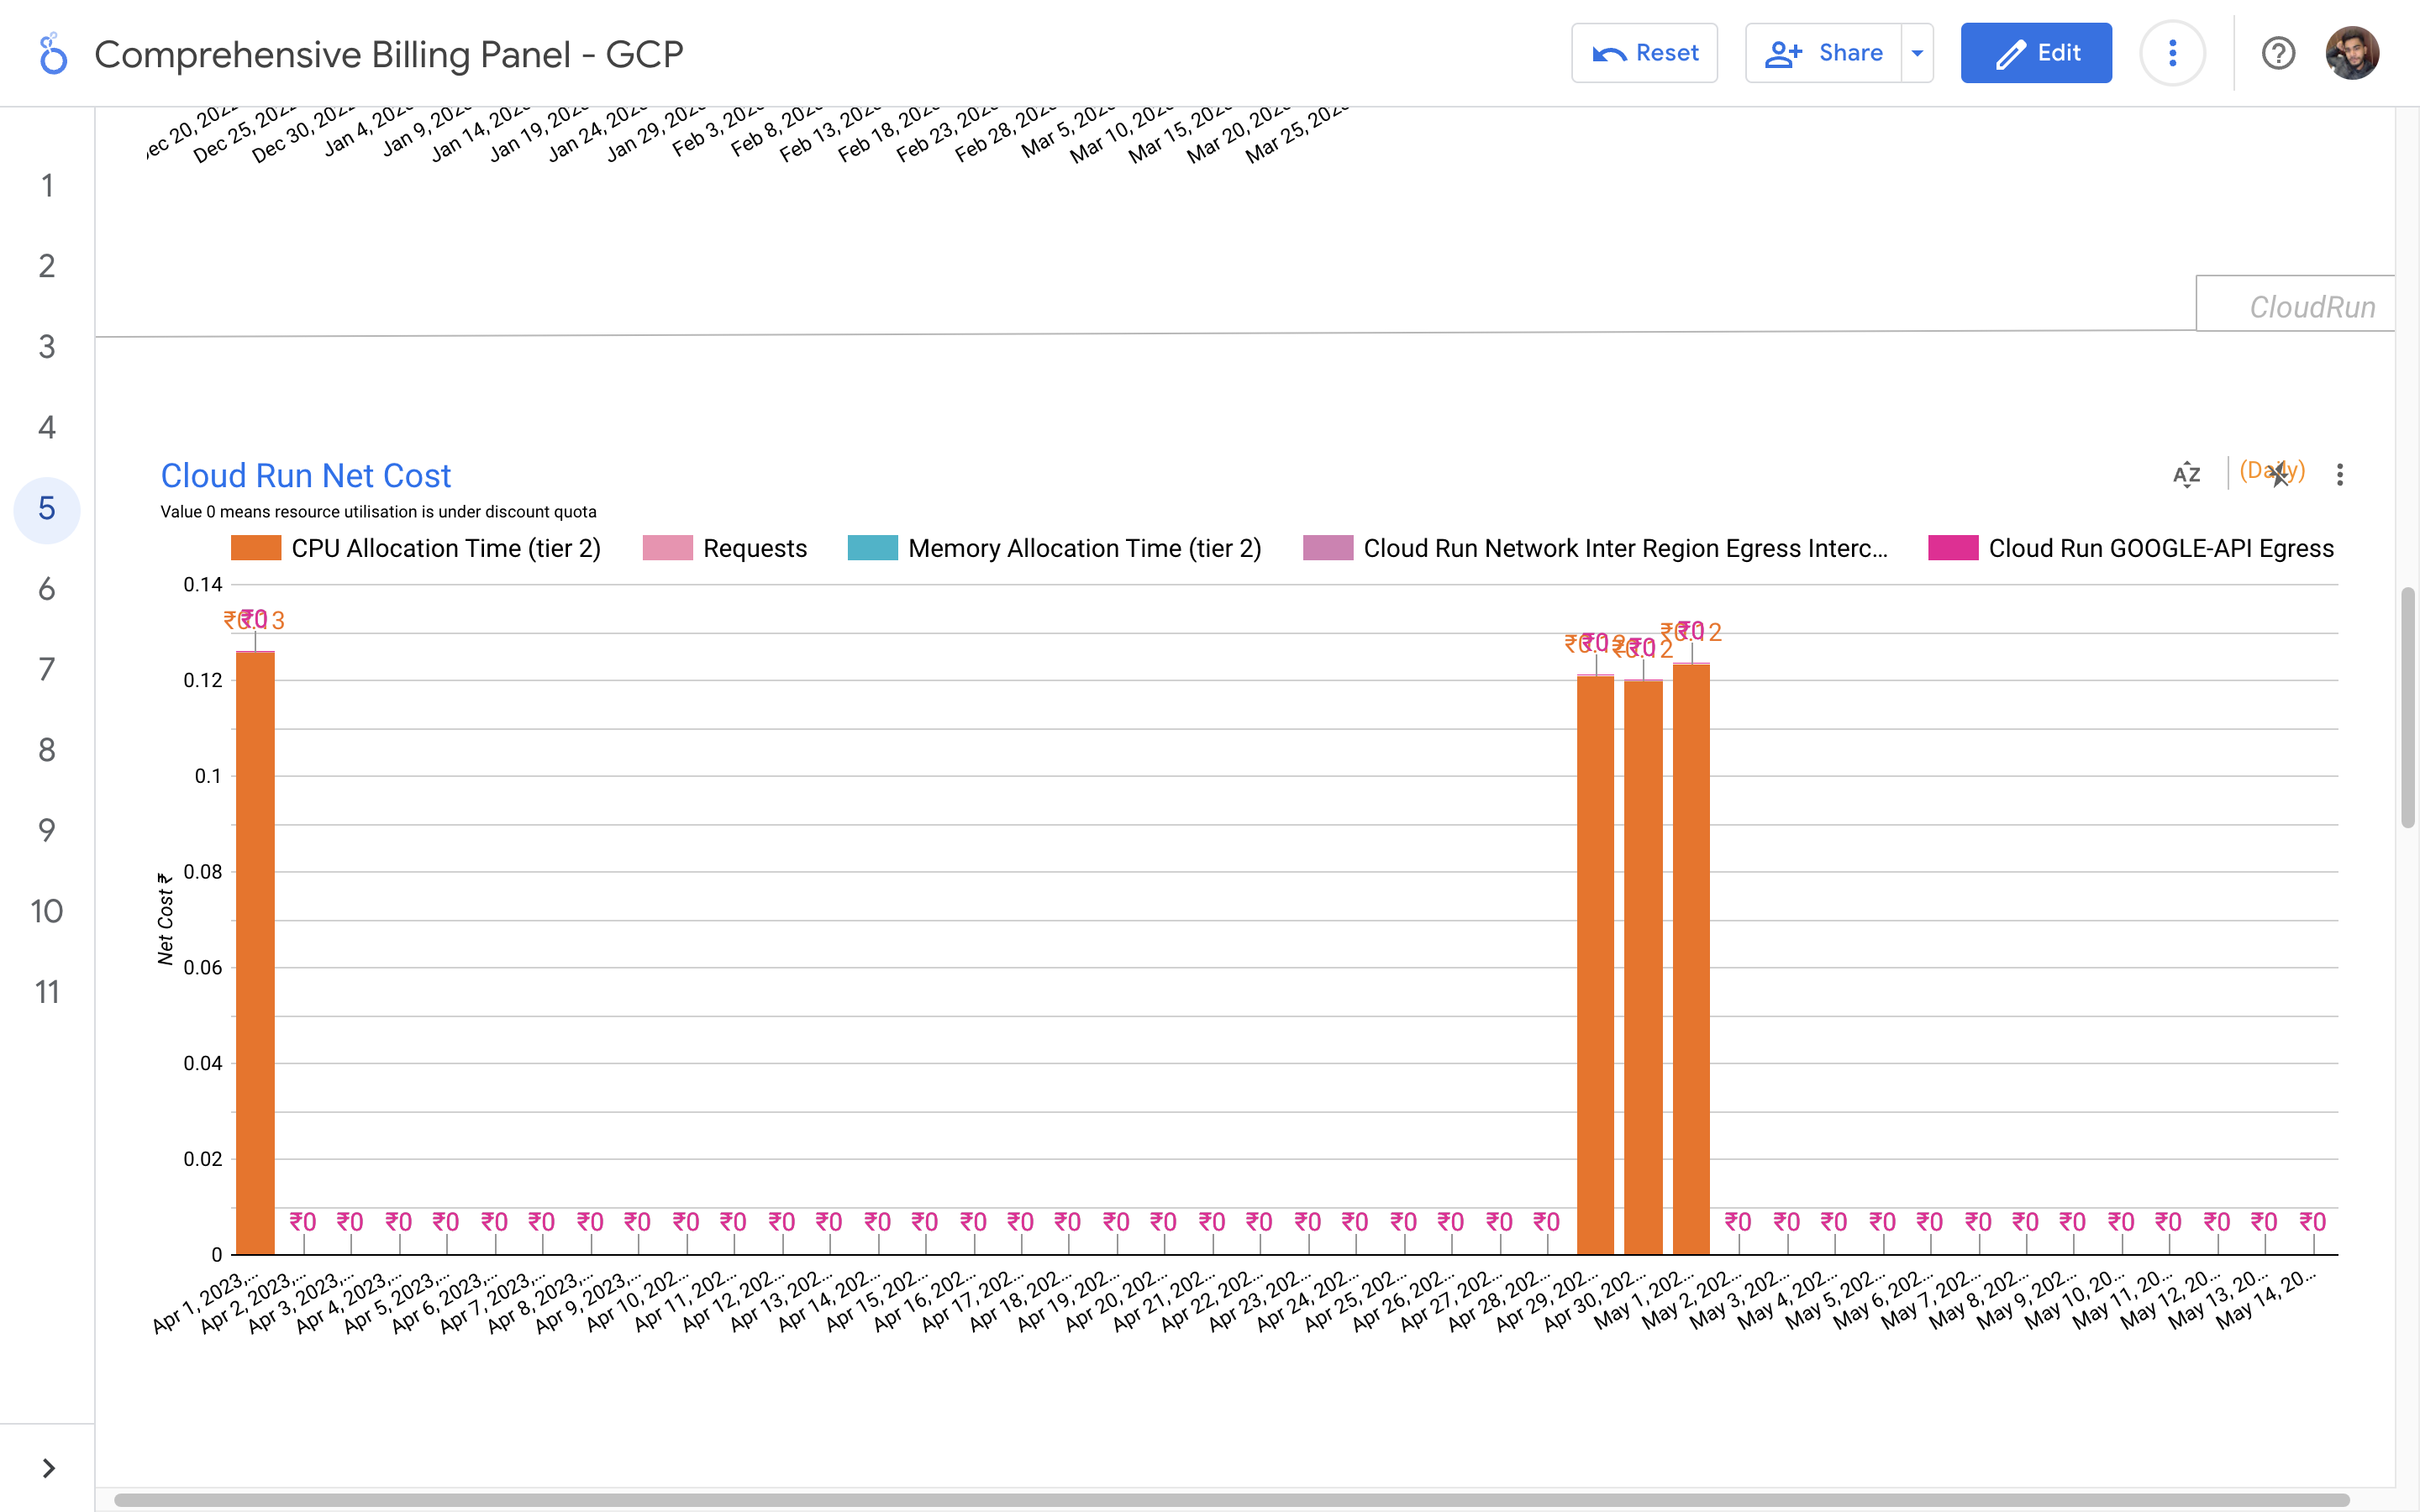Open the Cloud Run chart's three-dot menu
Viewport: 2420px width, 1512px height.
[x=2339, y=474]
